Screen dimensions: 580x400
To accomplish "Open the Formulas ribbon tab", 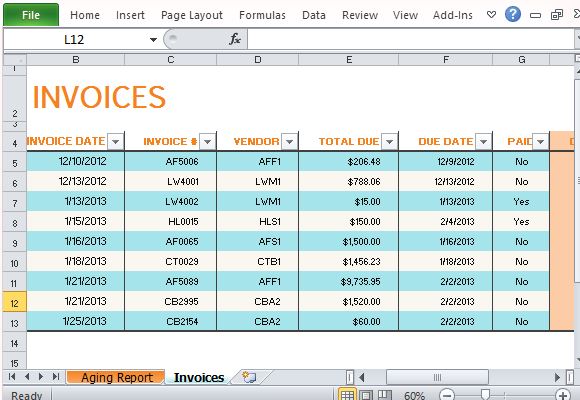I will (x=262, y=15).
